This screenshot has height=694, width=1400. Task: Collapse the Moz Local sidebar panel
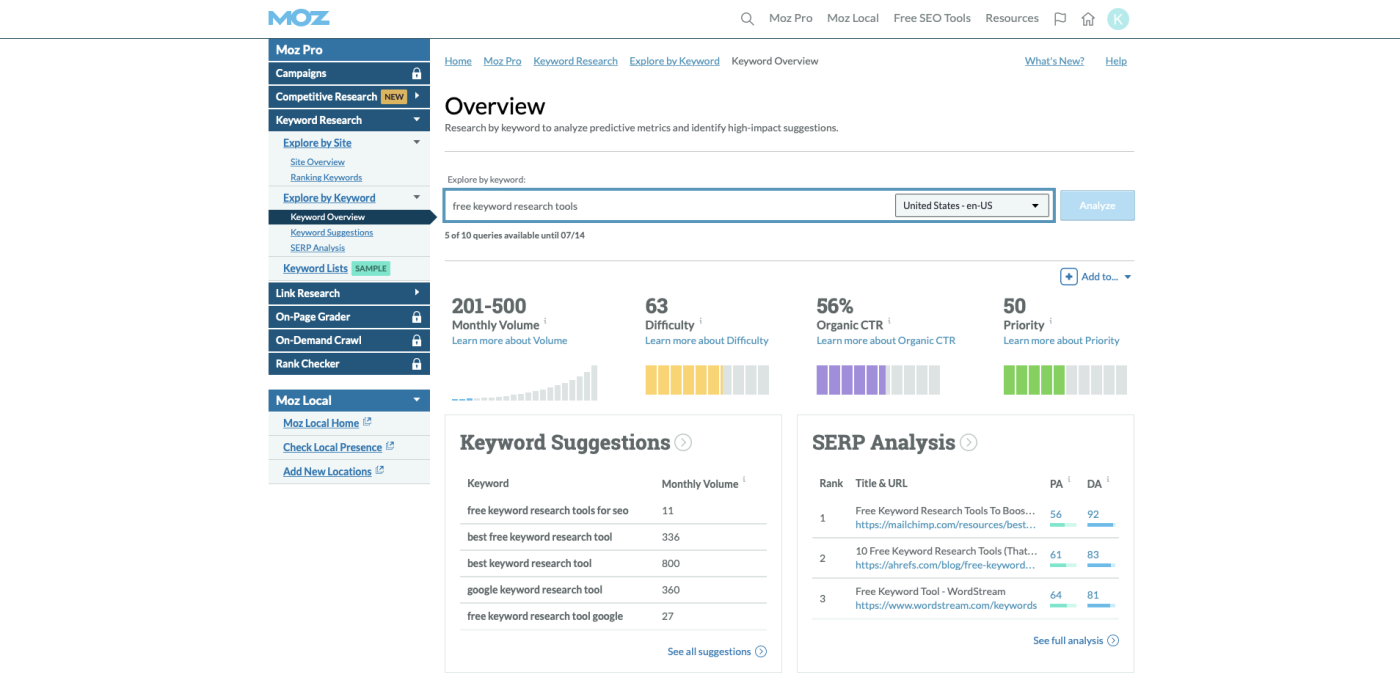coord(416,400)
